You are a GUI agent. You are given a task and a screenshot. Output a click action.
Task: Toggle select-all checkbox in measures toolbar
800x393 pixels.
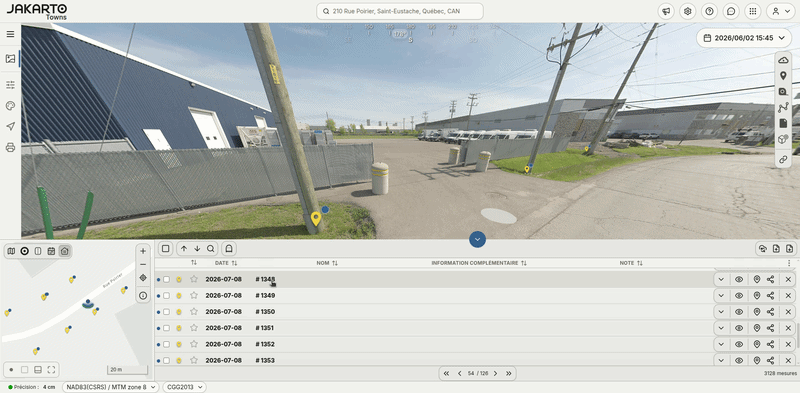(165, 249)
